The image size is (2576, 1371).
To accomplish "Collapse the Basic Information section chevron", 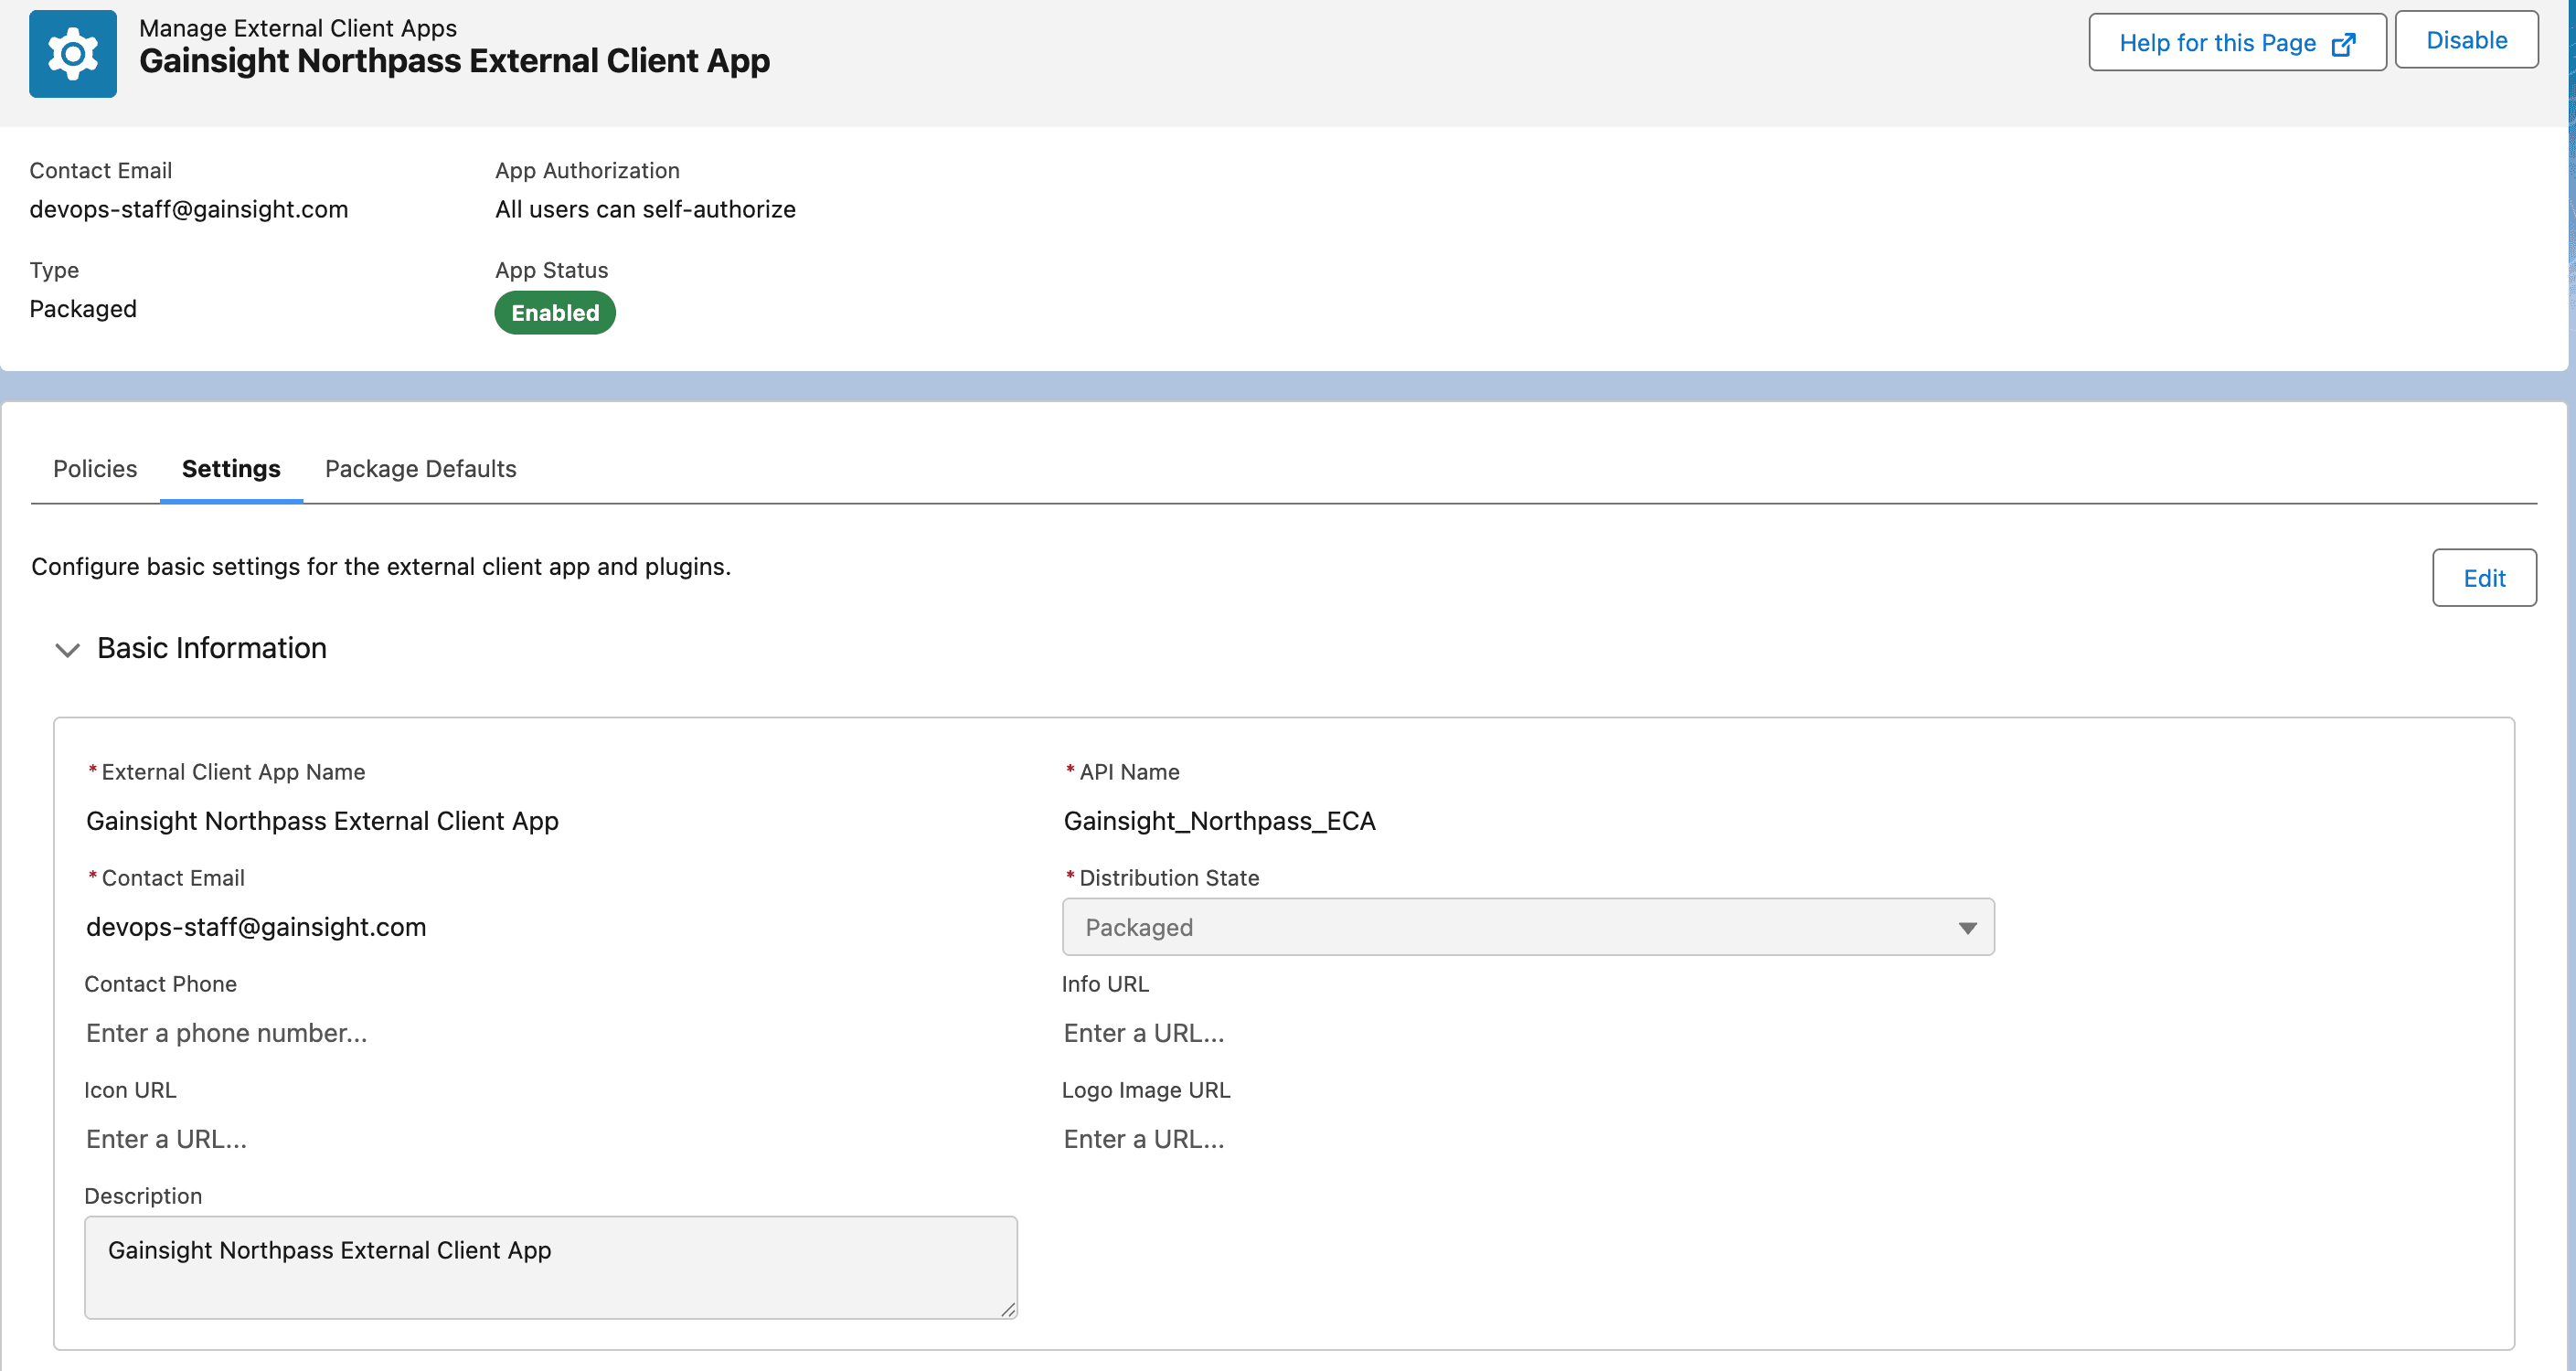I will [67, 650].
